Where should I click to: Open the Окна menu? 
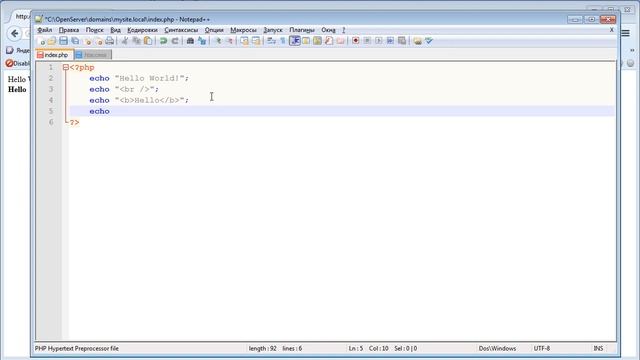coord(328,30)
